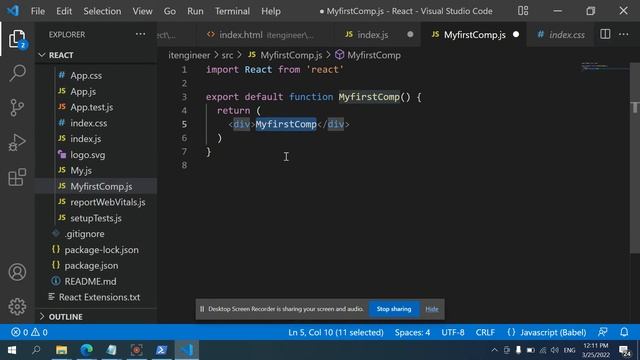The image size is (640, 360).
Task: Open the Search view in the activity bar
Action: (17, 73)
